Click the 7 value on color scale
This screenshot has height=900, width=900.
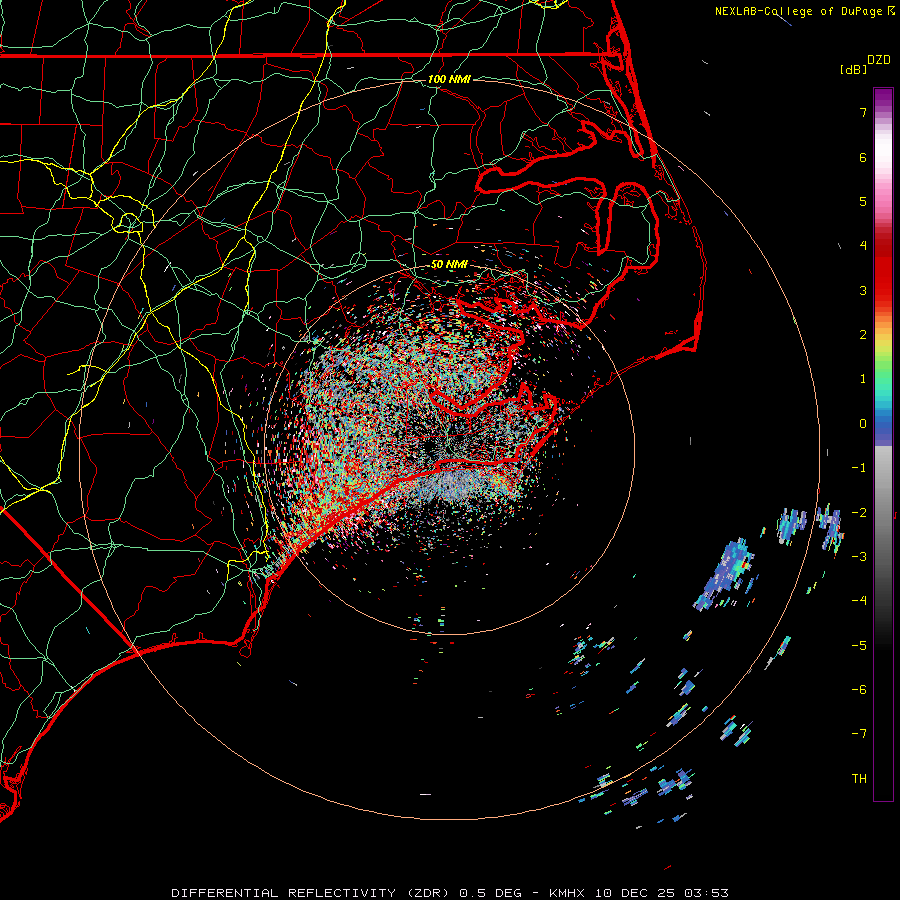pyautogui.click(x=863, y=112)
